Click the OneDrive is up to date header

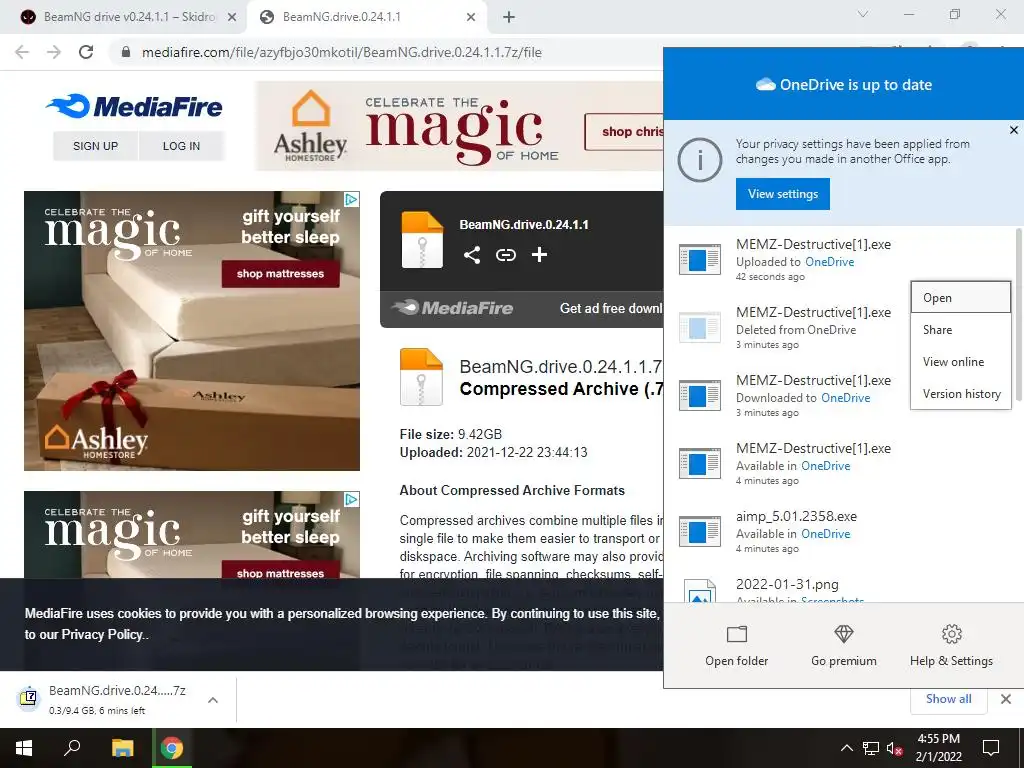click(843, 84)
